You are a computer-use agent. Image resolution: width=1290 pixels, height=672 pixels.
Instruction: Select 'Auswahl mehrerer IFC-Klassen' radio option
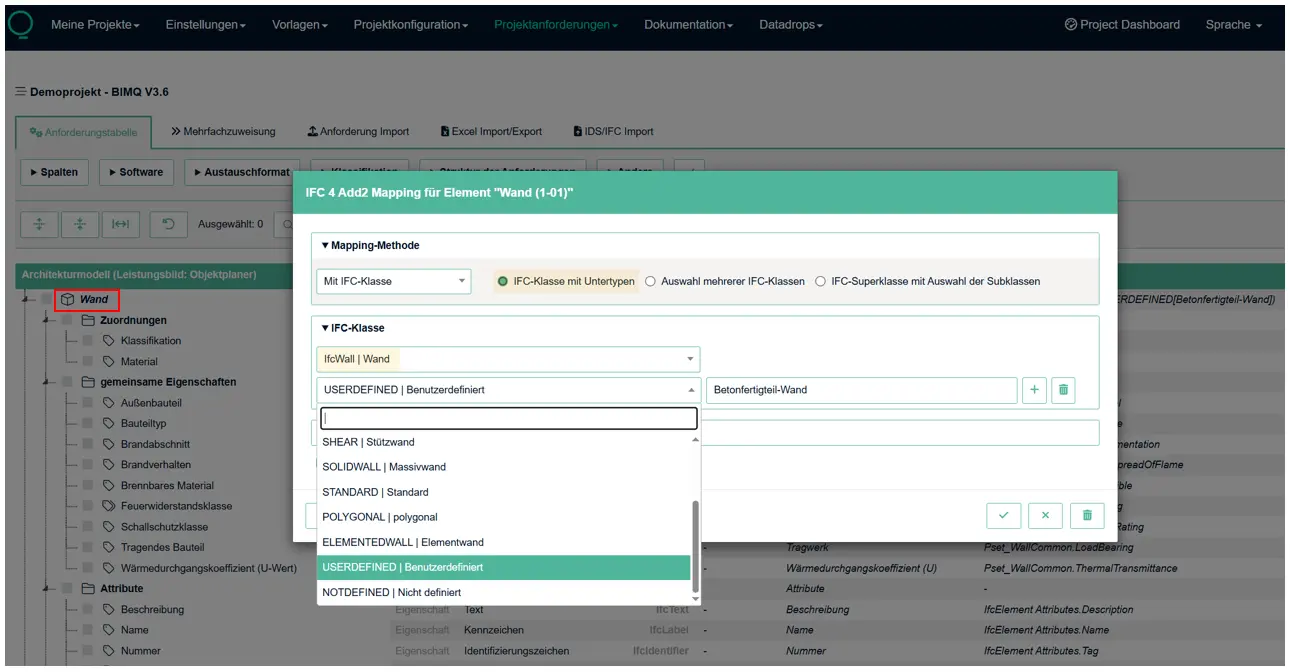(651, 281)
